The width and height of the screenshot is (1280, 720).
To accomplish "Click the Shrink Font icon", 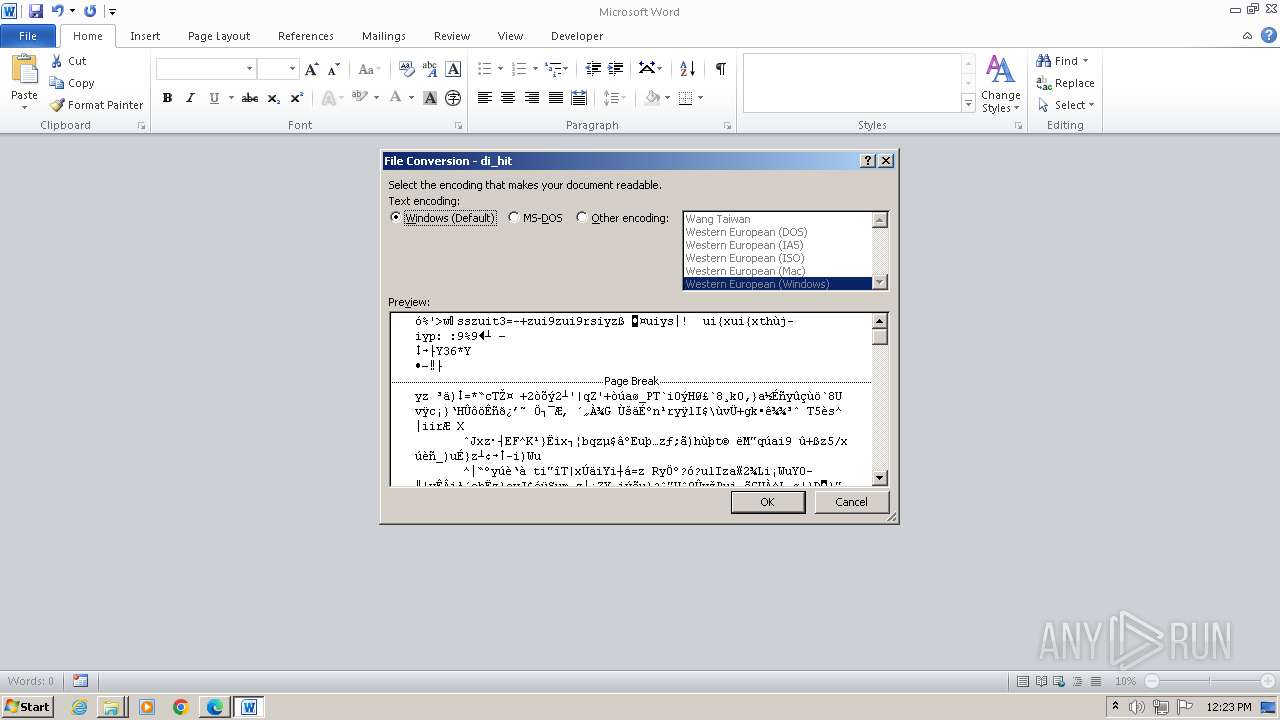I will [x=334, y=69].
